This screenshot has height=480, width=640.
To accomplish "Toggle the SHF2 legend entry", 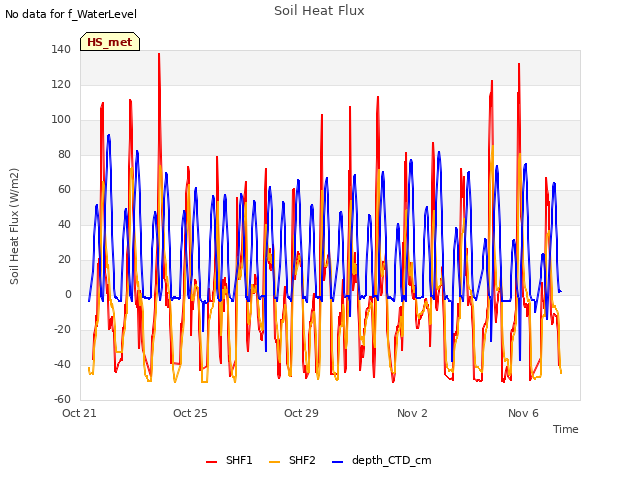I will 292,460.
